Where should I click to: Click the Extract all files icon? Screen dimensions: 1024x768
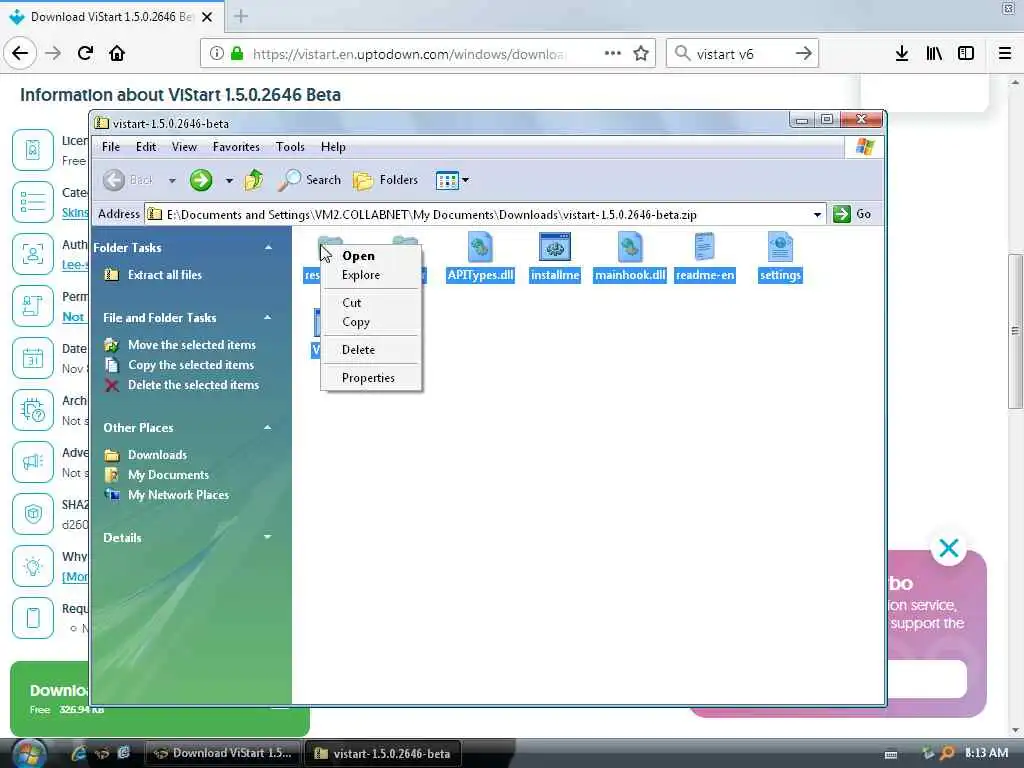pyautogui.click(x=112, y=275)
